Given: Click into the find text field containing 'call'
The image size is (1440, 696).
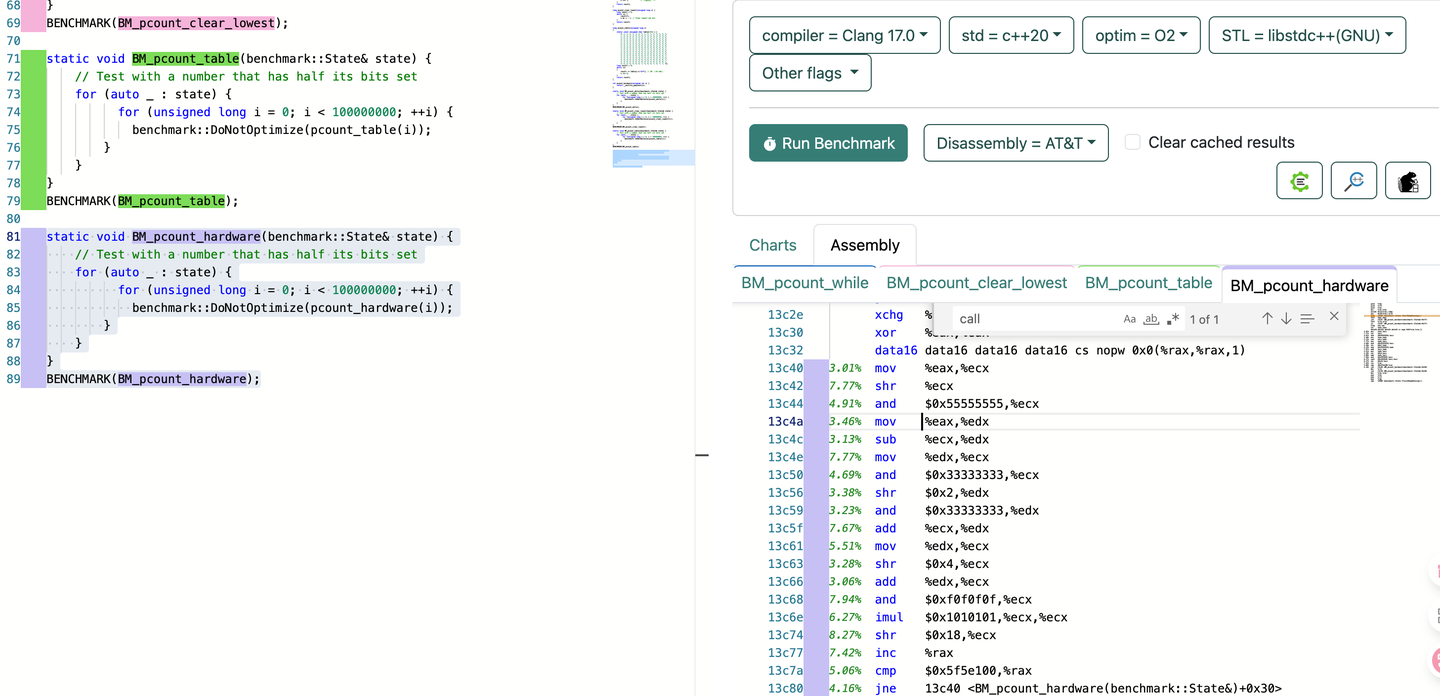Looking at the screenshot, I should click(1035, 319).
